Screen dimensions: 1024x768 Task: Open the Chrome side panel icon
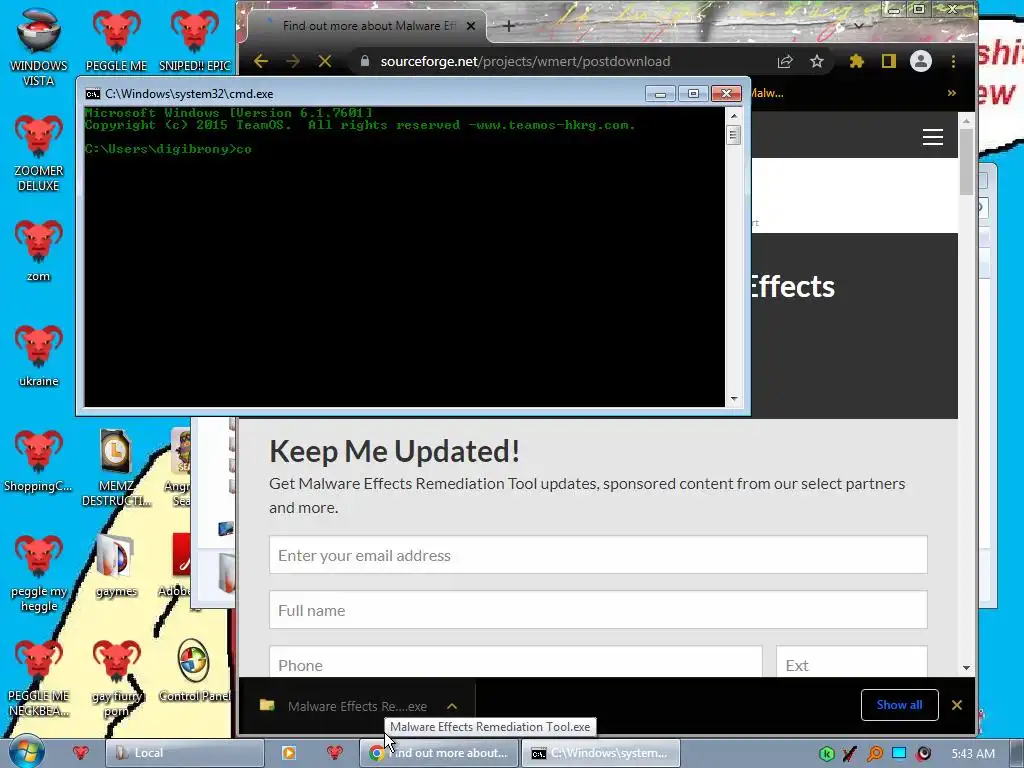point(888,61)
